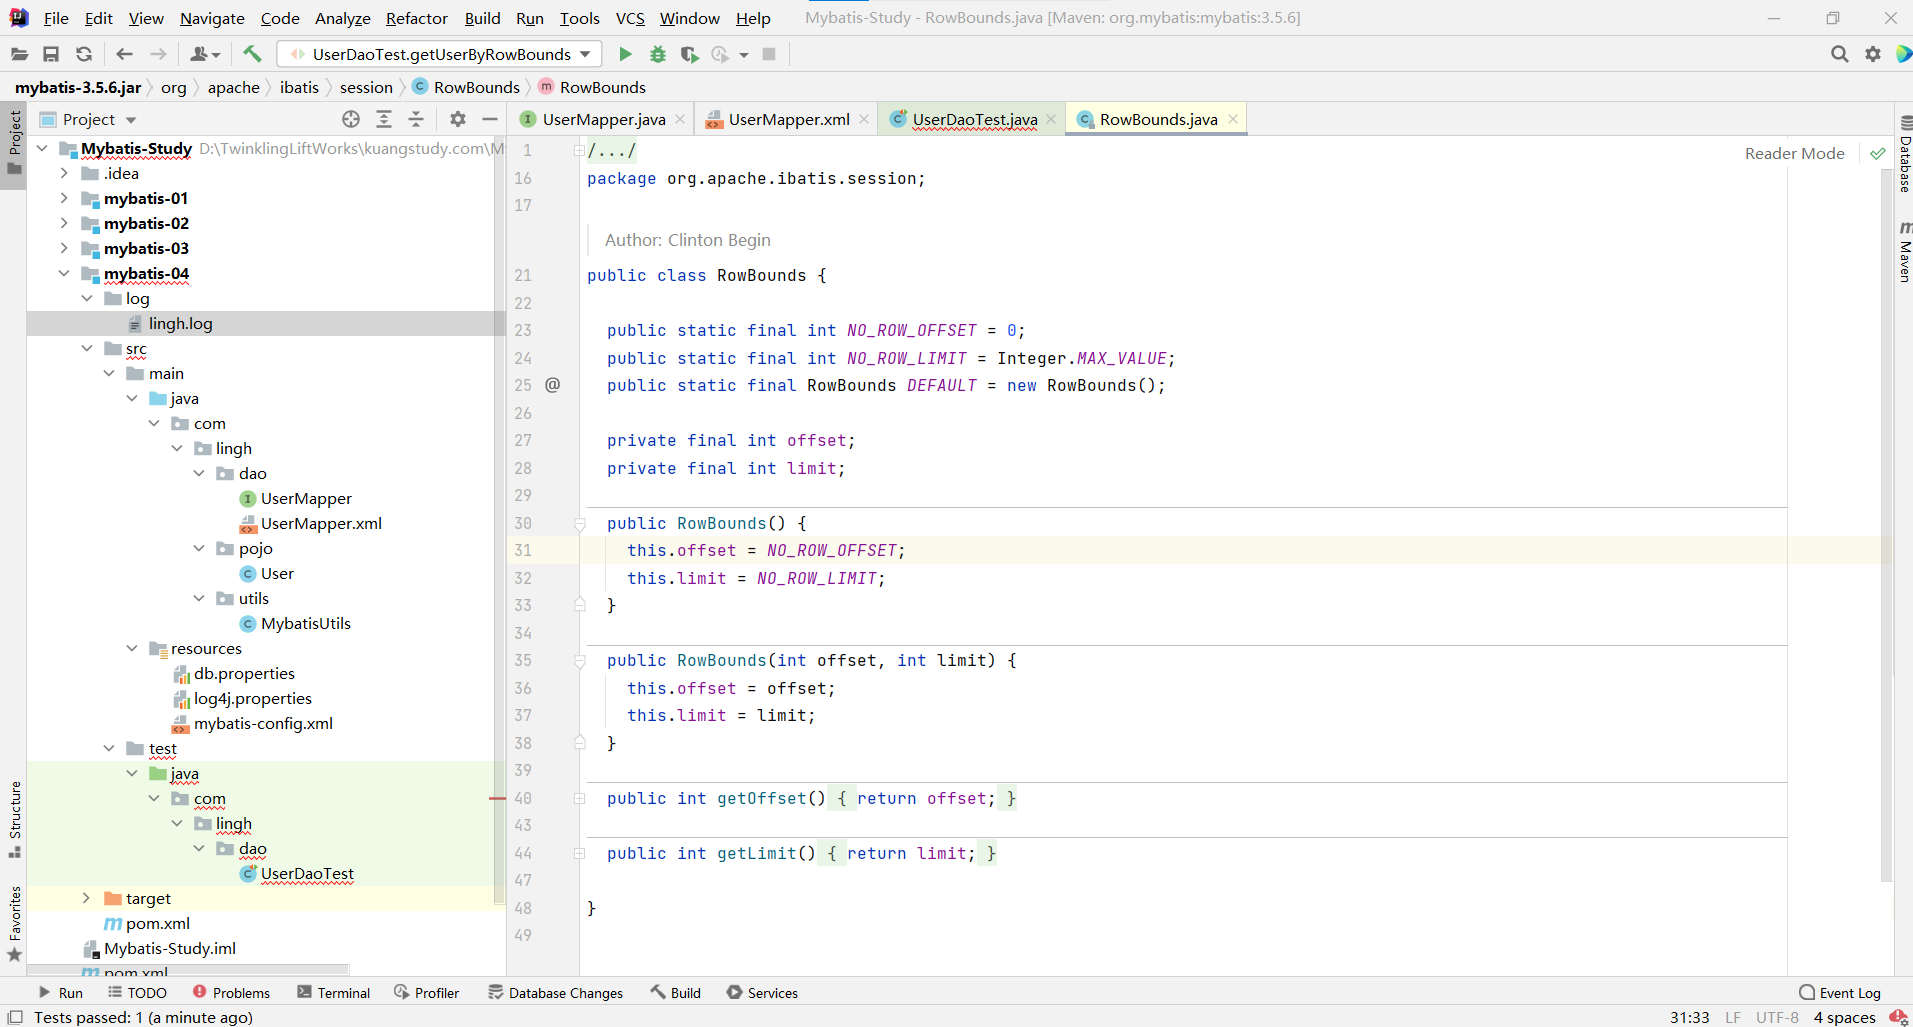Open IDE settings gear icon in top toolbar
The height and width of the screenshot is (1027, 1913).
1873,54
